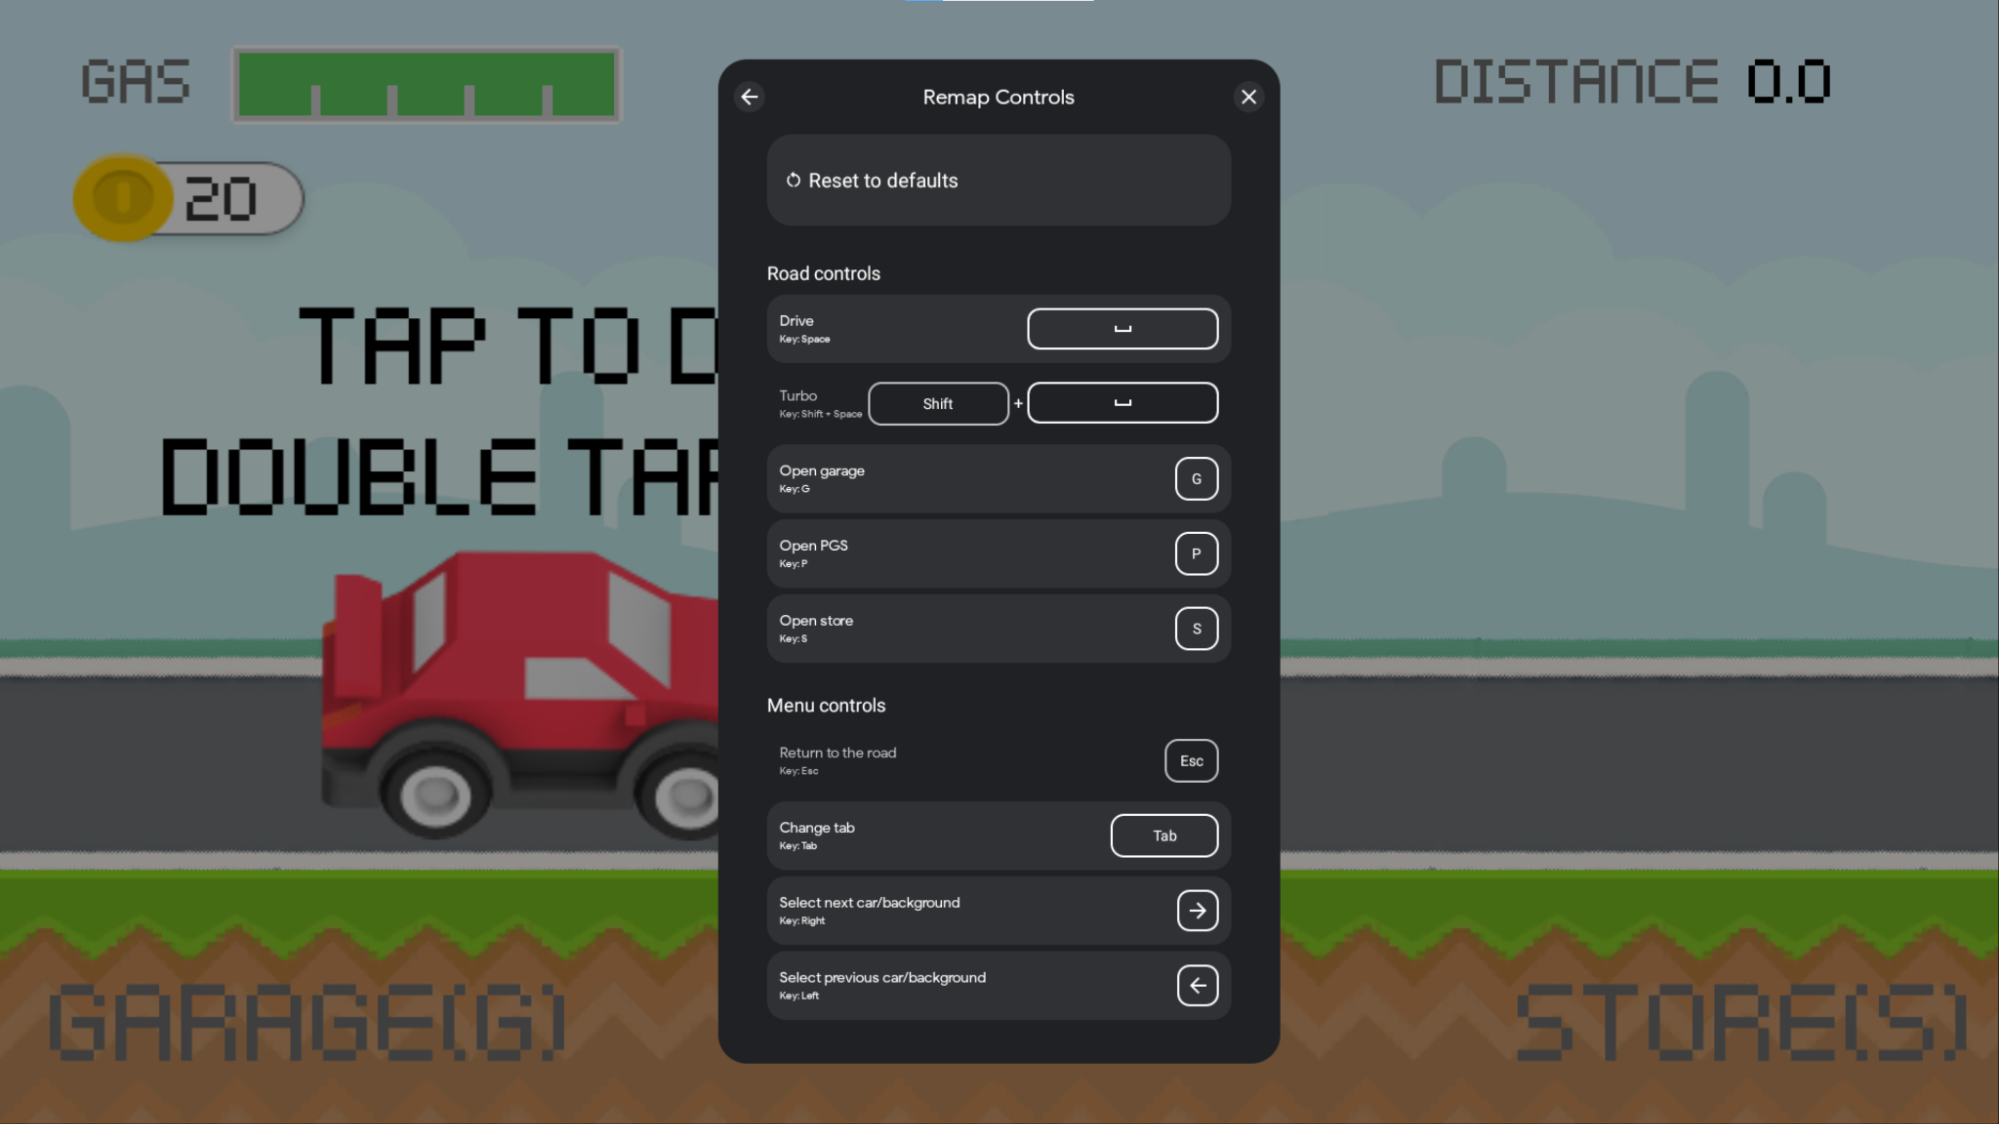
Task: Click the Select Next car arrow icon
Action: pyautogui.click(x=1196, y=909)
